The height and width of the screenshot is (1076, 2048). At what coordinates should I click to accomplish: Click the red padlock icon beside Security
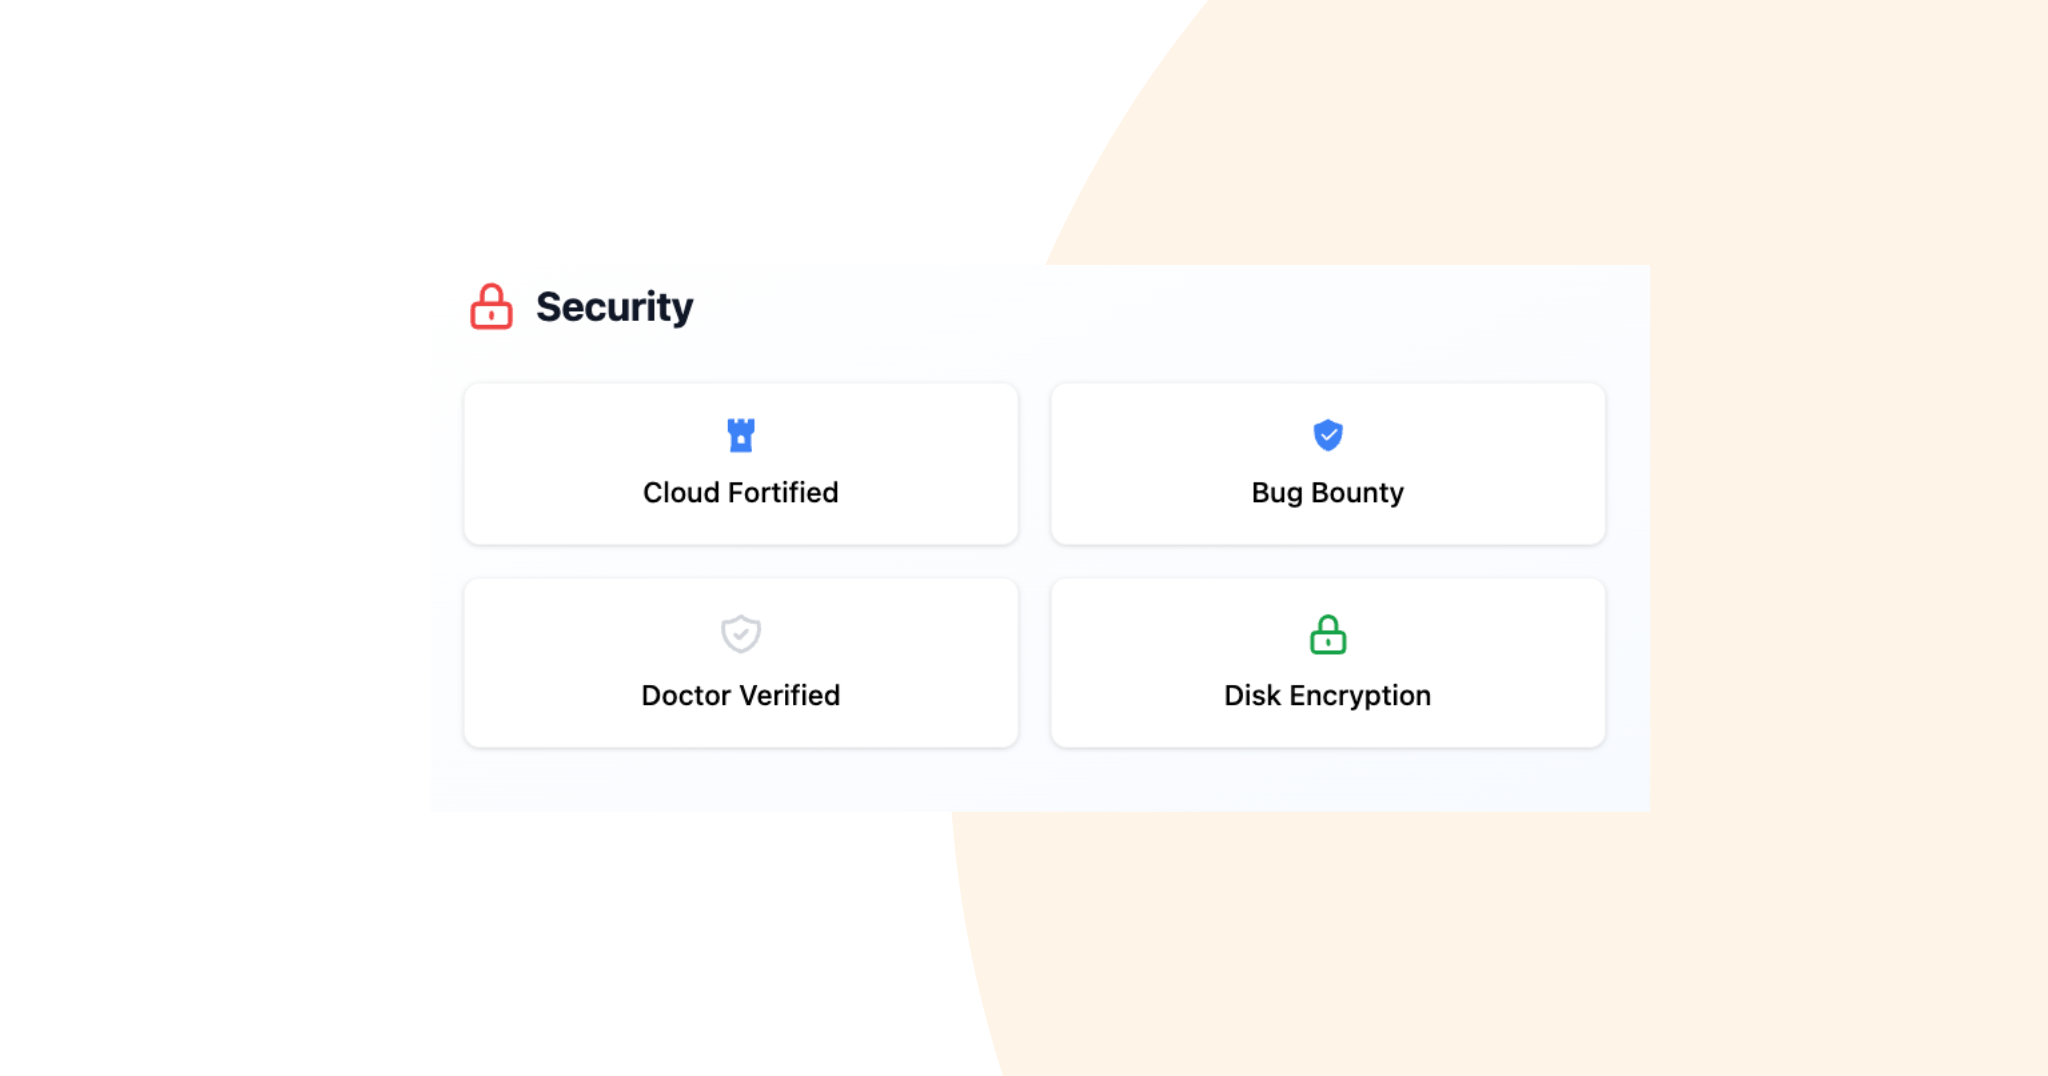coord(491,306)
